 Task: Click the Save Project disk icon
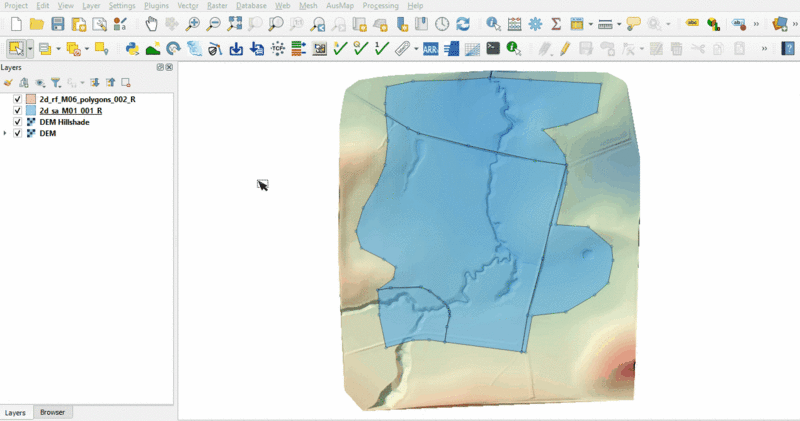point(58,24)
